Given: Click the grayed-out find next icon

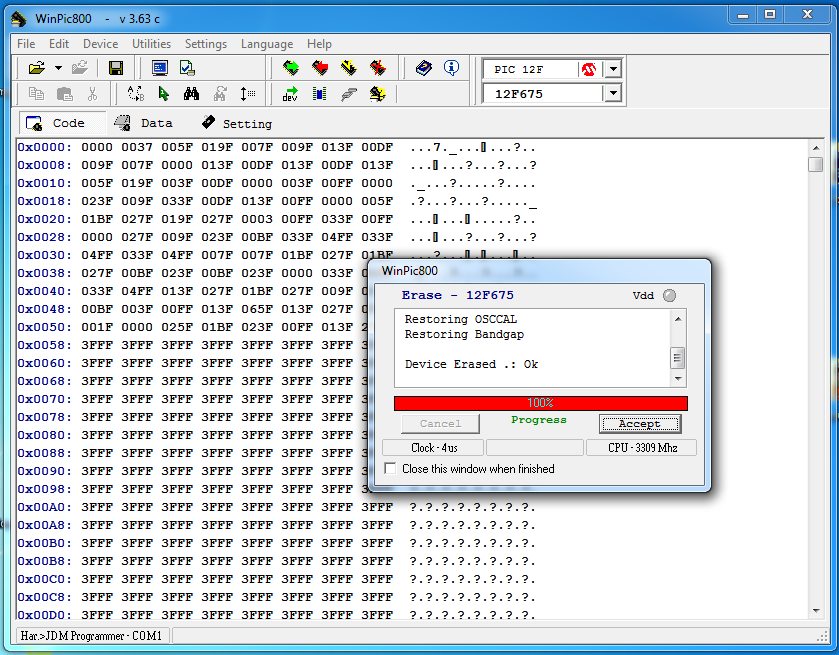Looking at the screenshot, I should (x=219, y=94).
